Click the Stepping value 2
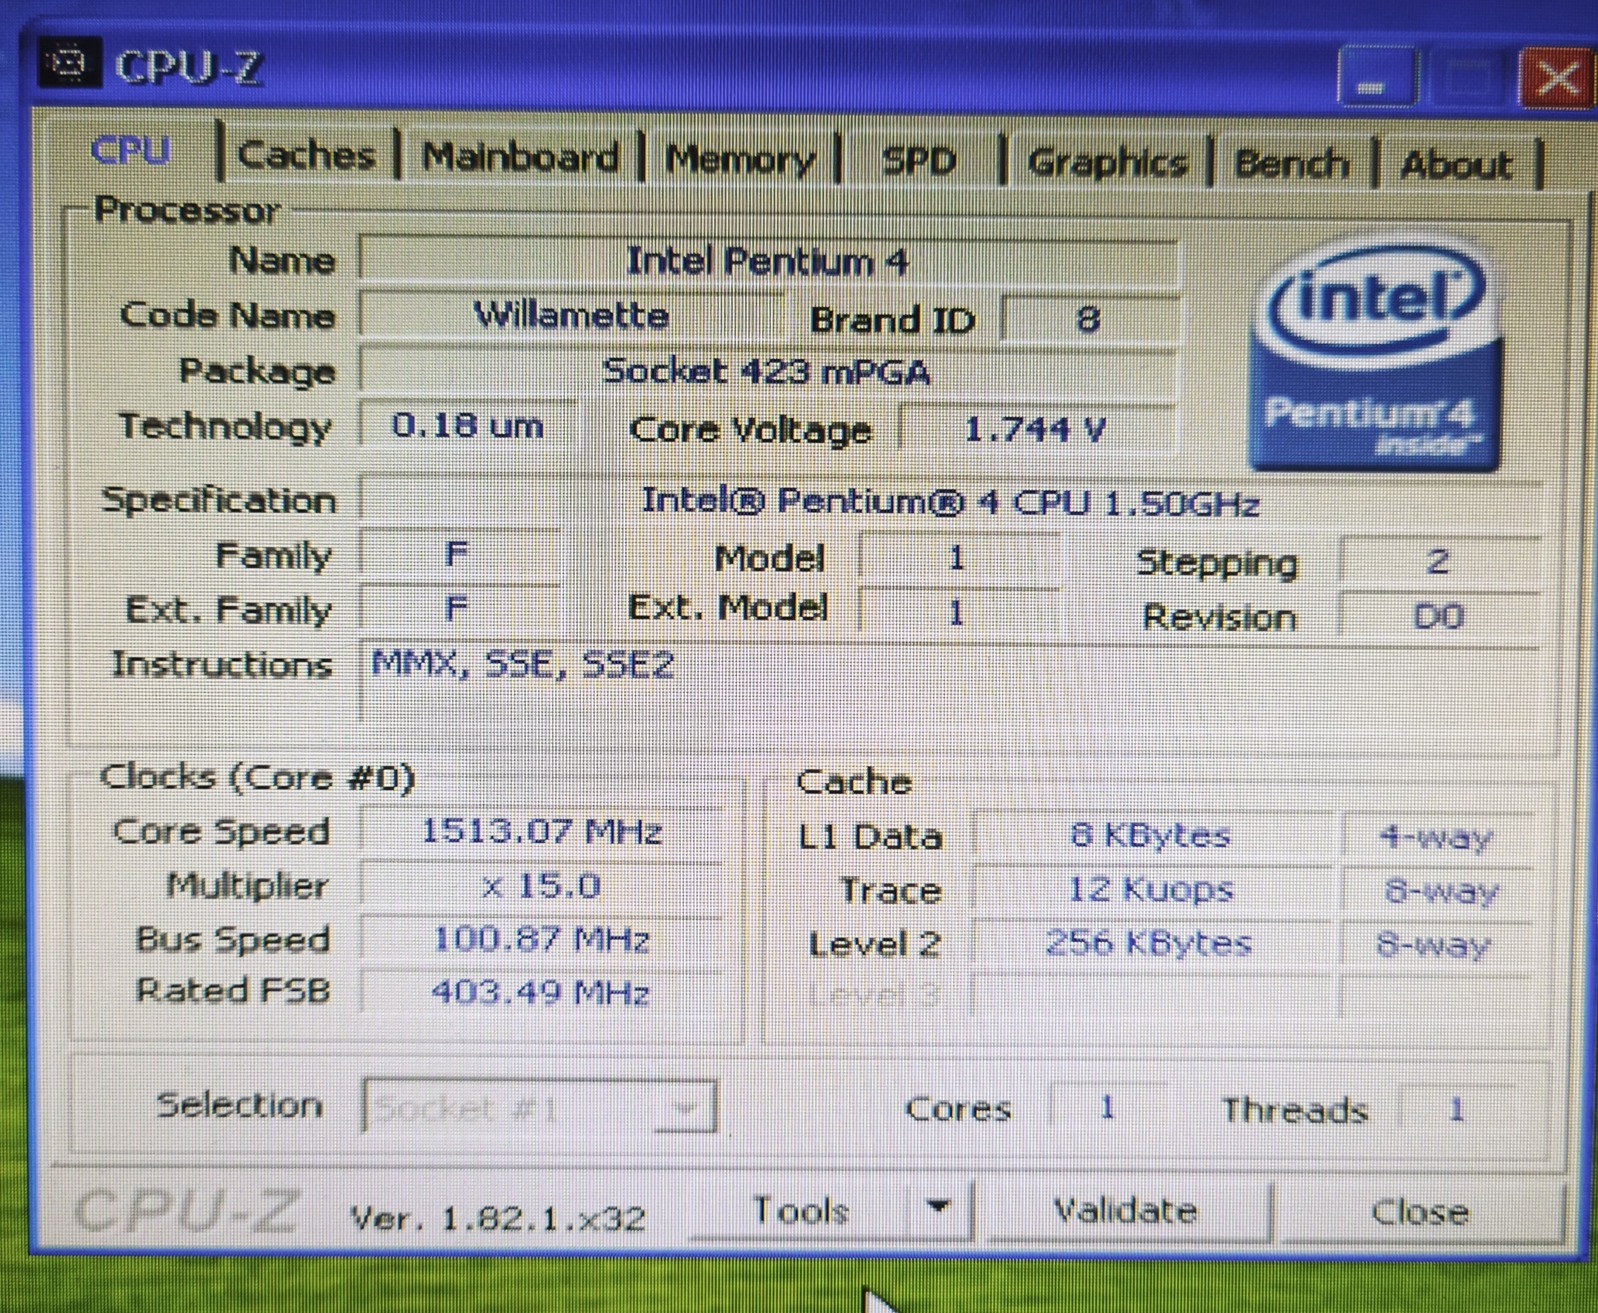 click(1438, 561)
